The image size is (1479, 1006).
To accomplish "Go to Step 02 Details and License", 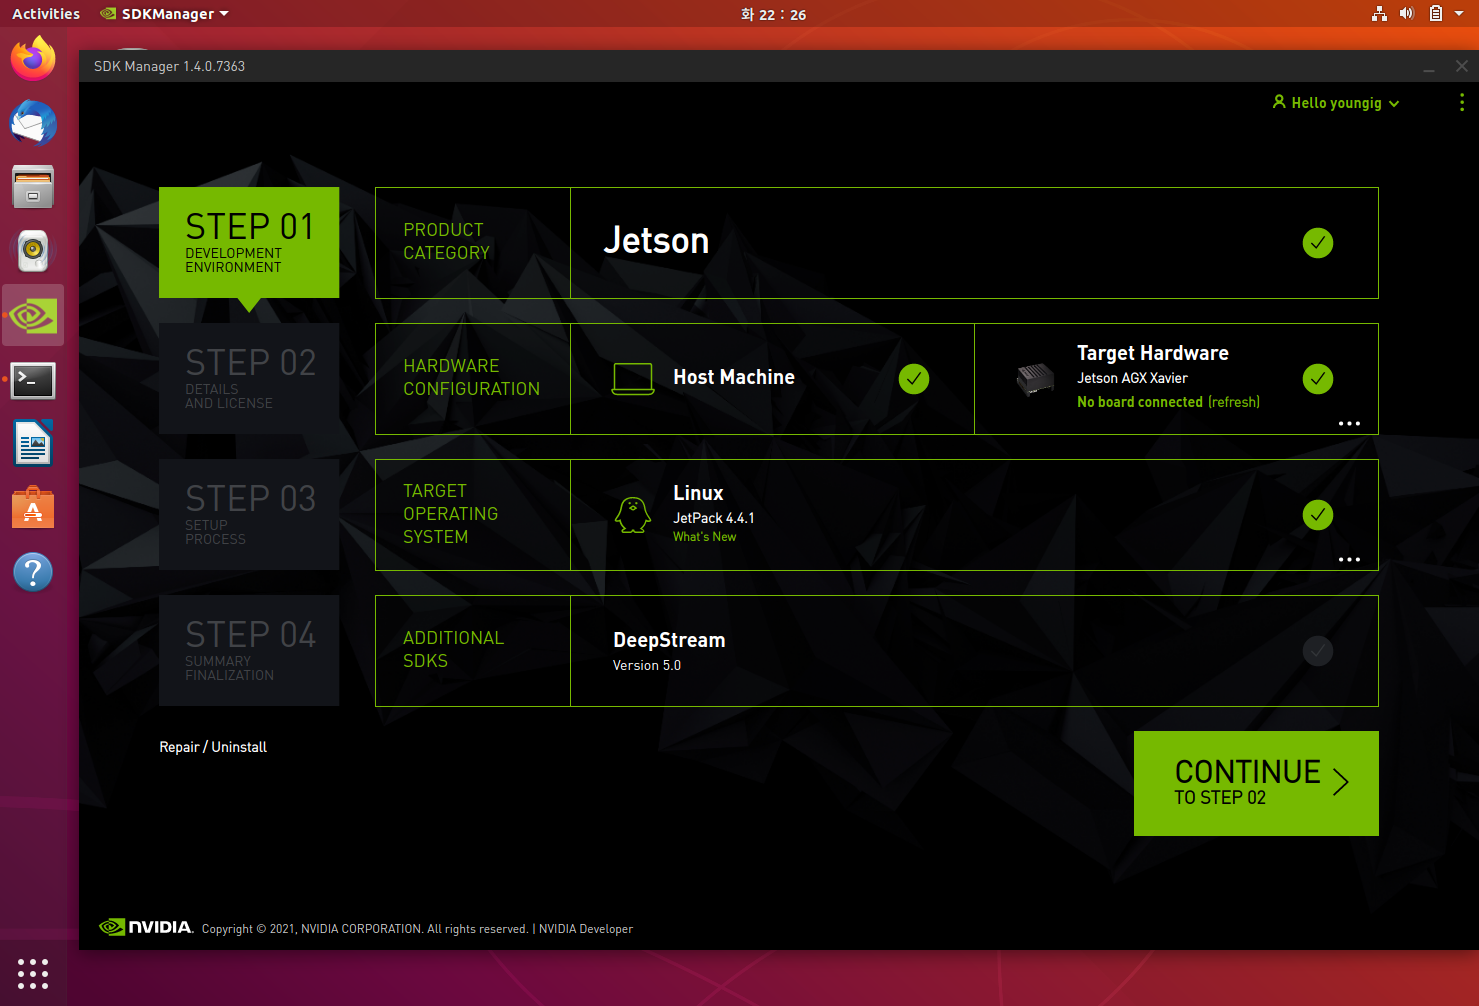I will point(249,378).
